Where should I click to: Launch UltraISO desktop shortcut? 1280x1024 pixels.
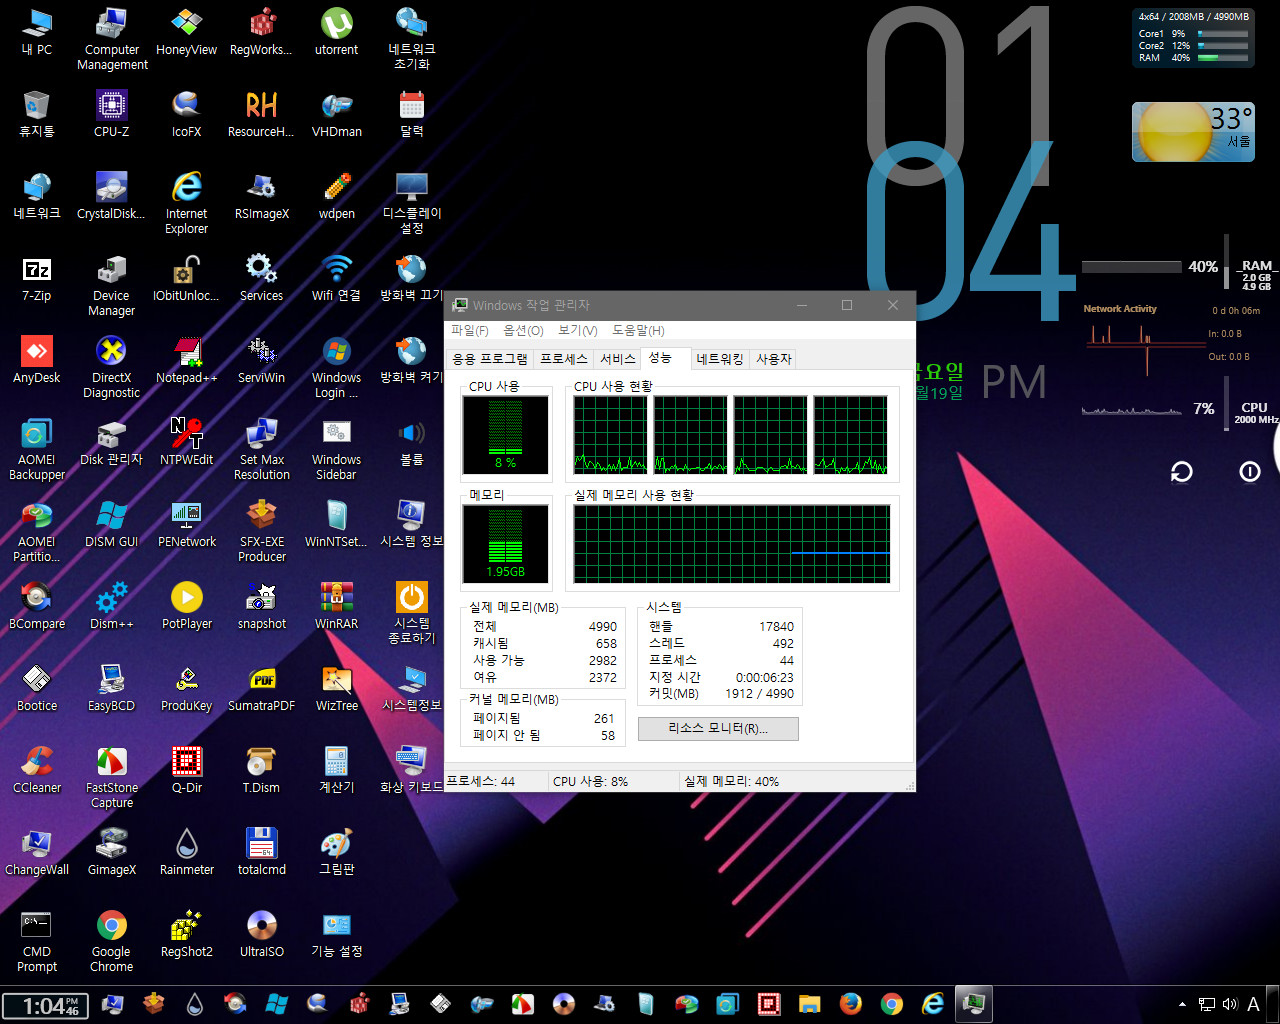tap(261, 934)
